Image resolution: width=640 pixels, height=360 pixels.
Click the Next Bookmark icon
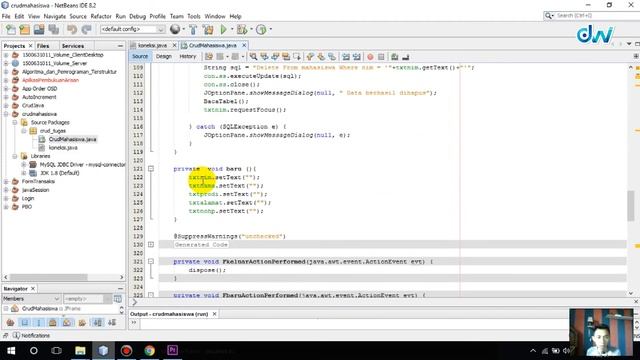tap(321, 57)
